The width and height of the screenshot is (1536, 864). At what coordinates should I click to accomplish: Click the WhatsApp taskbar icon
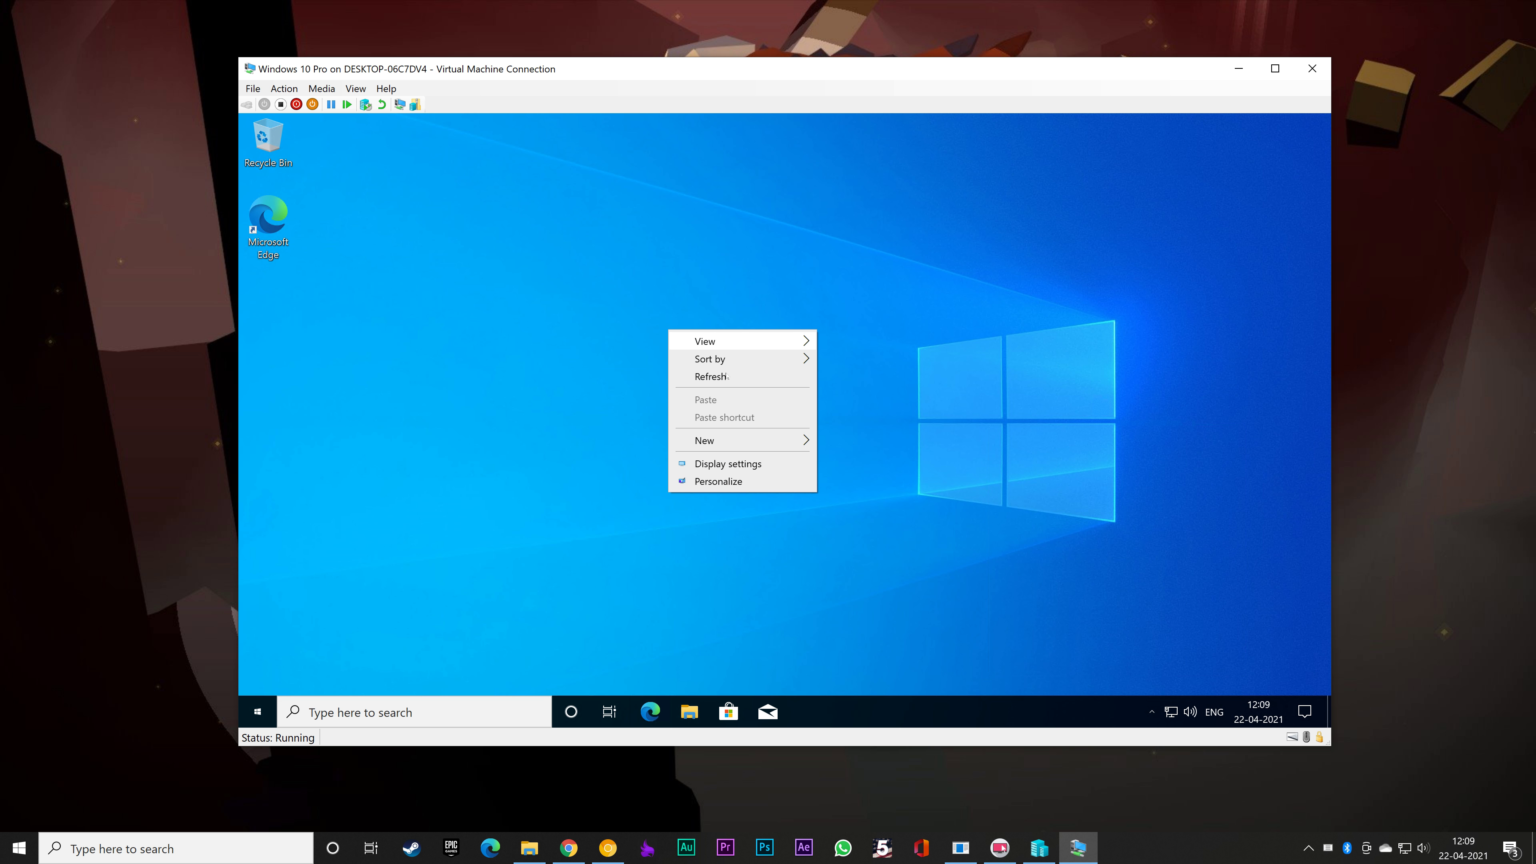click(842, 847)
